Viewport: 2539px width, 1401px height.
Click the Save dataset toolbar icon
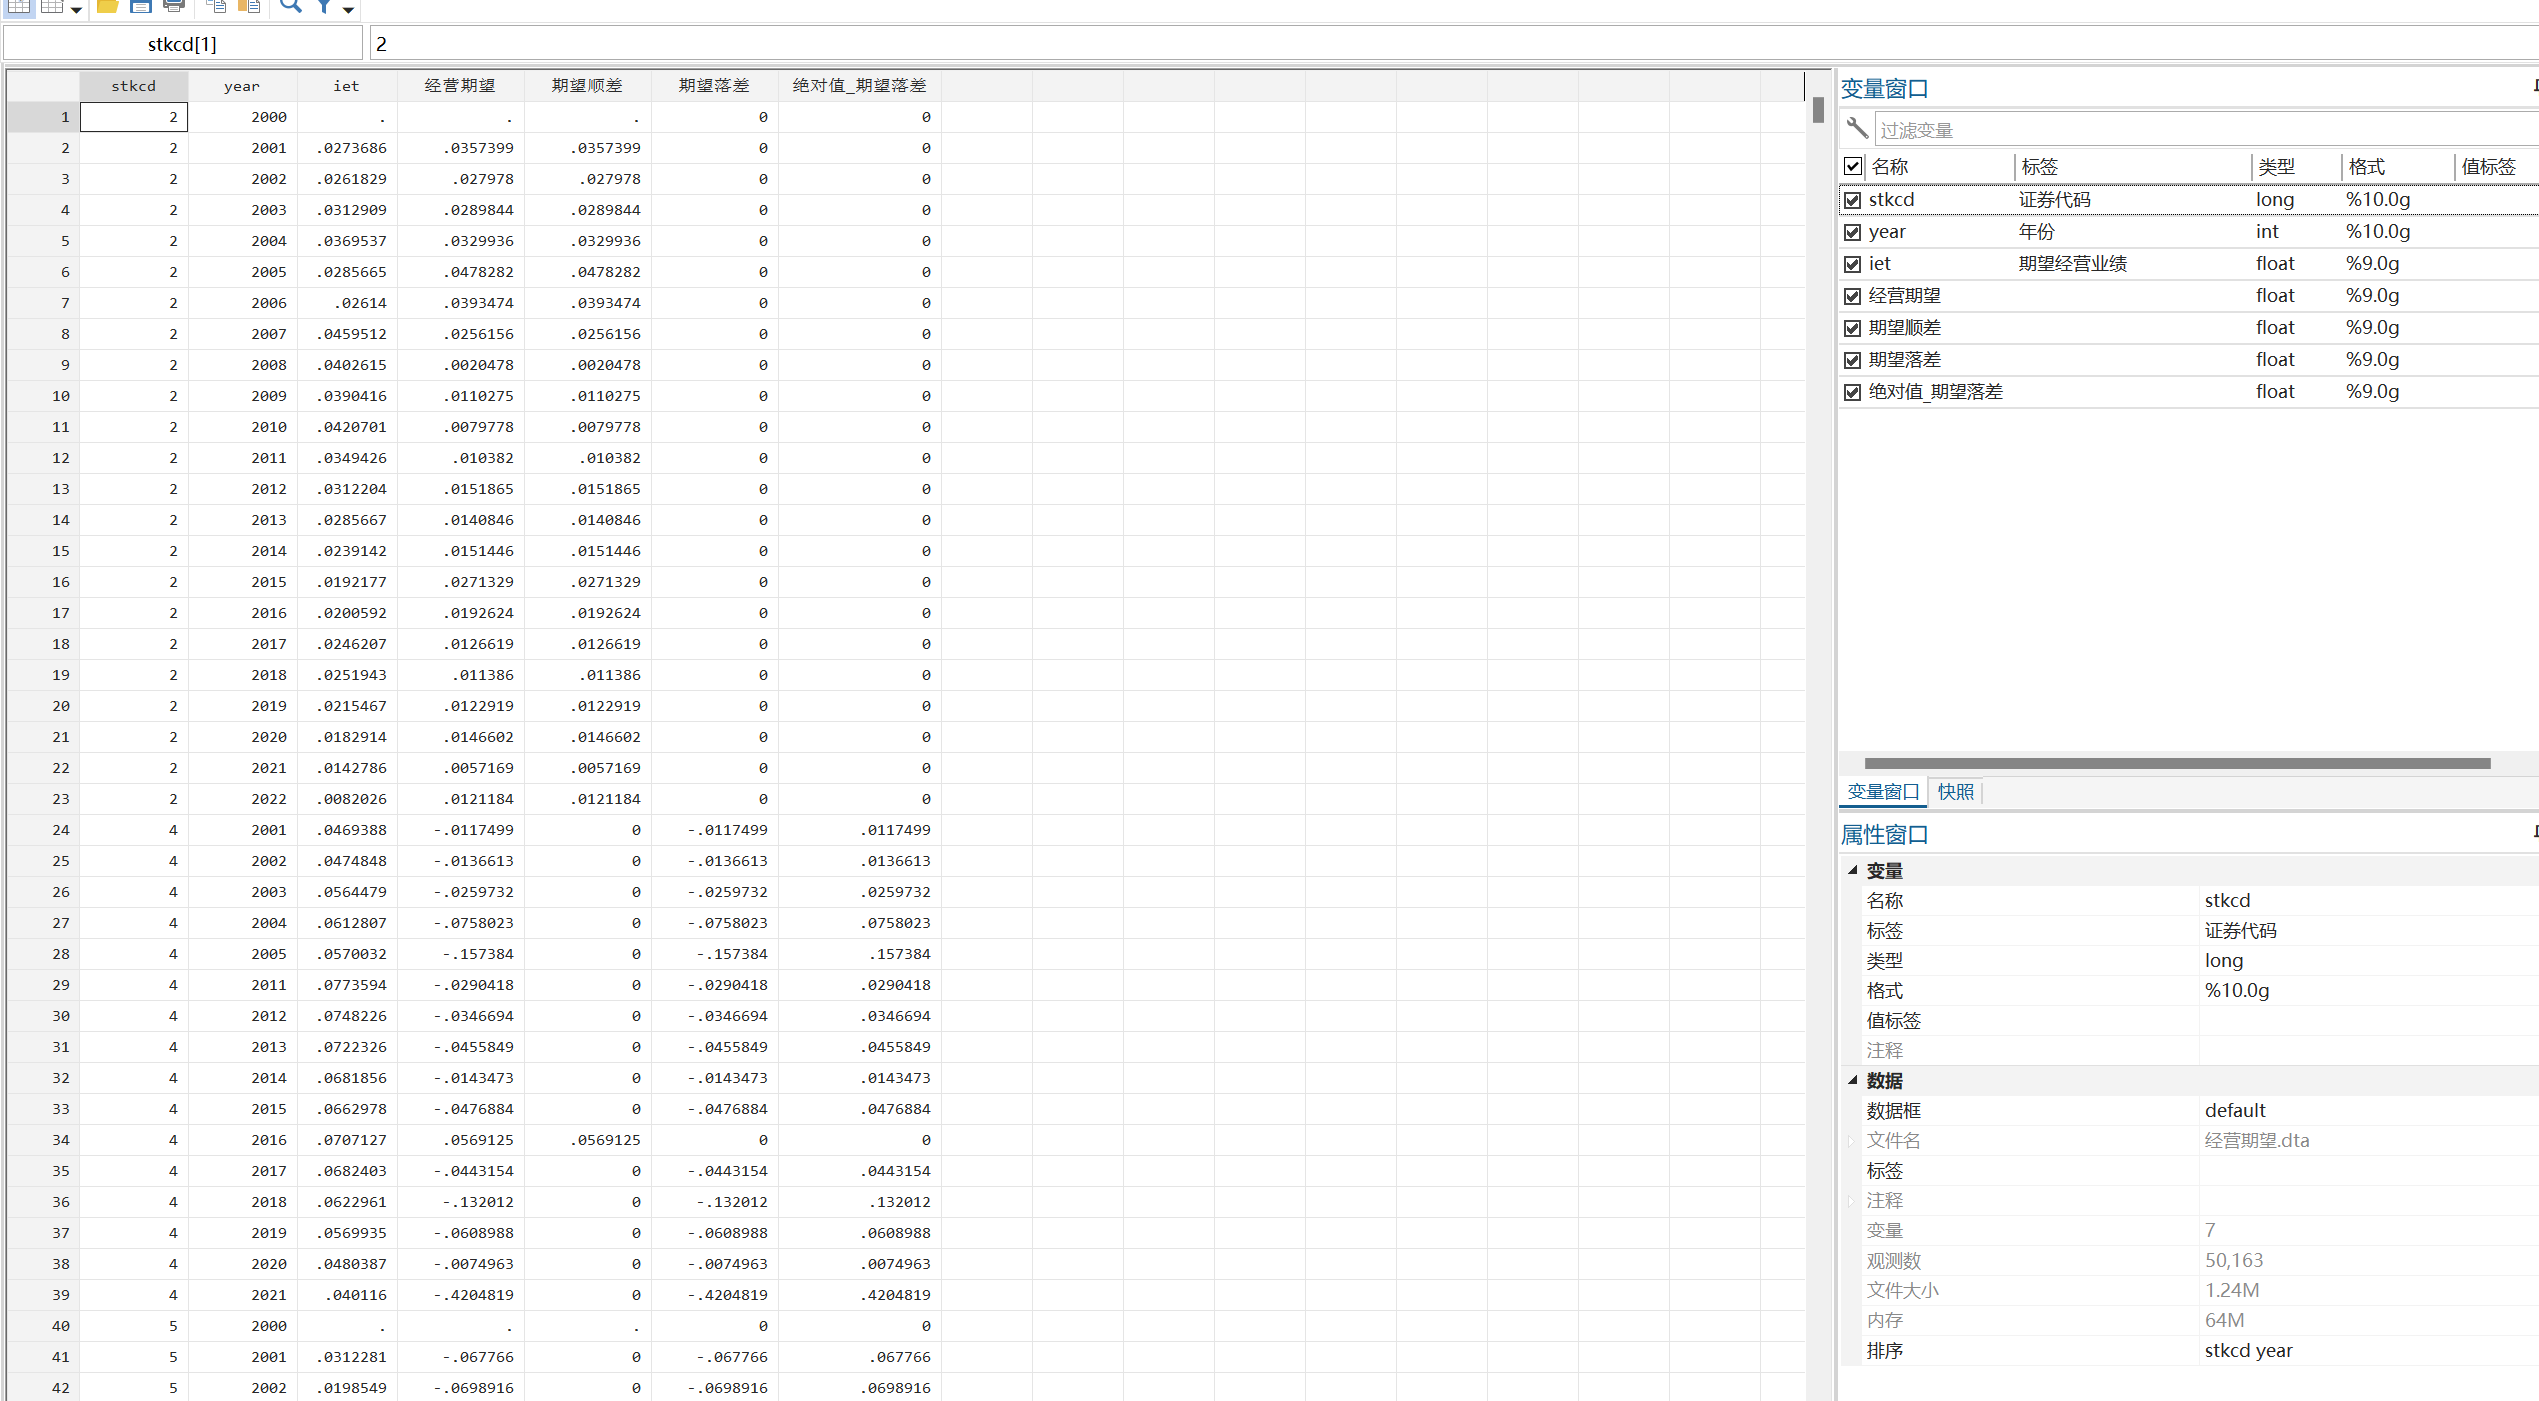pyautogui.click(x=141, y=6)
